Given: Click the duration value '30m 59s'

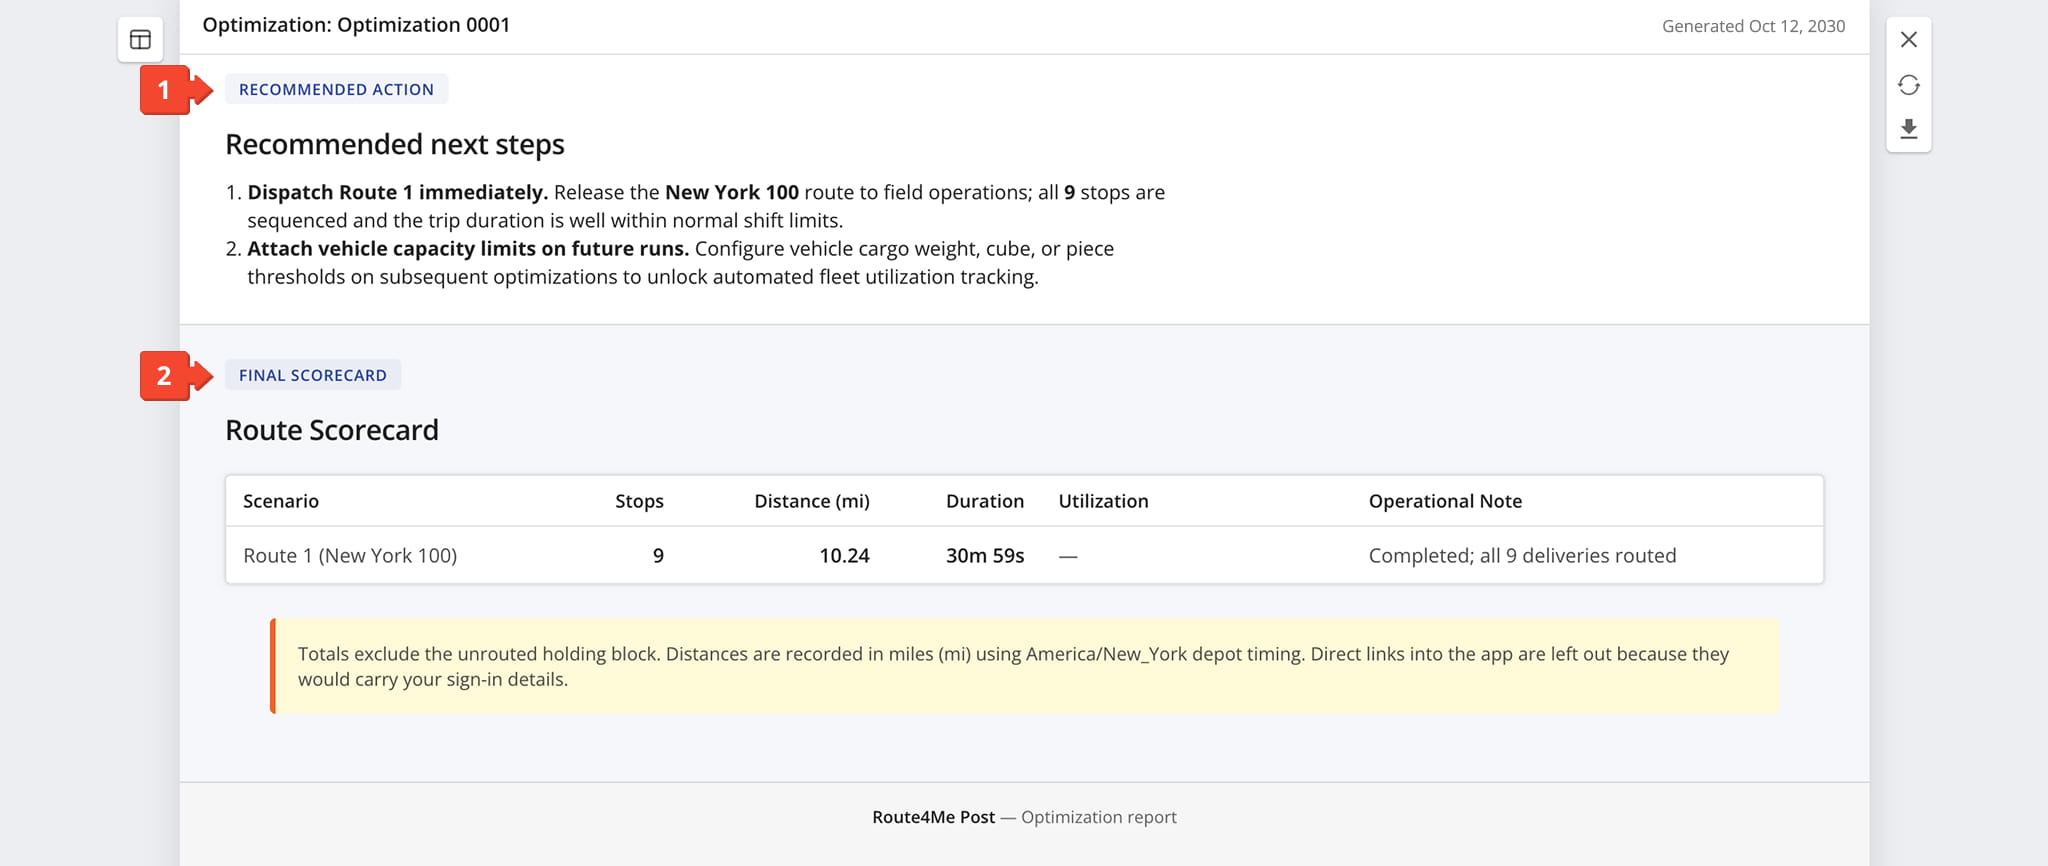Looking at the screenshot, I should tap(985, 555).
